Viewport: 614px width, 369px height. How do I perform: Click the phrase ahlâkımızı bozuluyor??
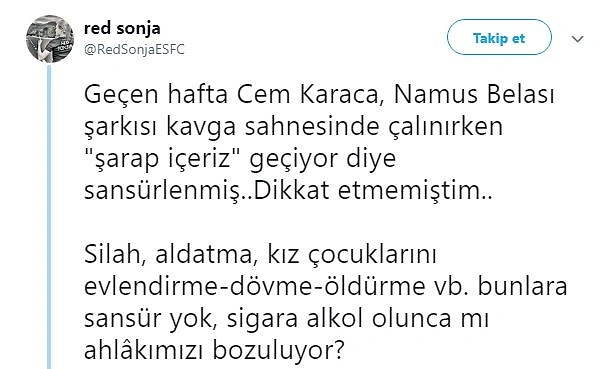[214, 351]
